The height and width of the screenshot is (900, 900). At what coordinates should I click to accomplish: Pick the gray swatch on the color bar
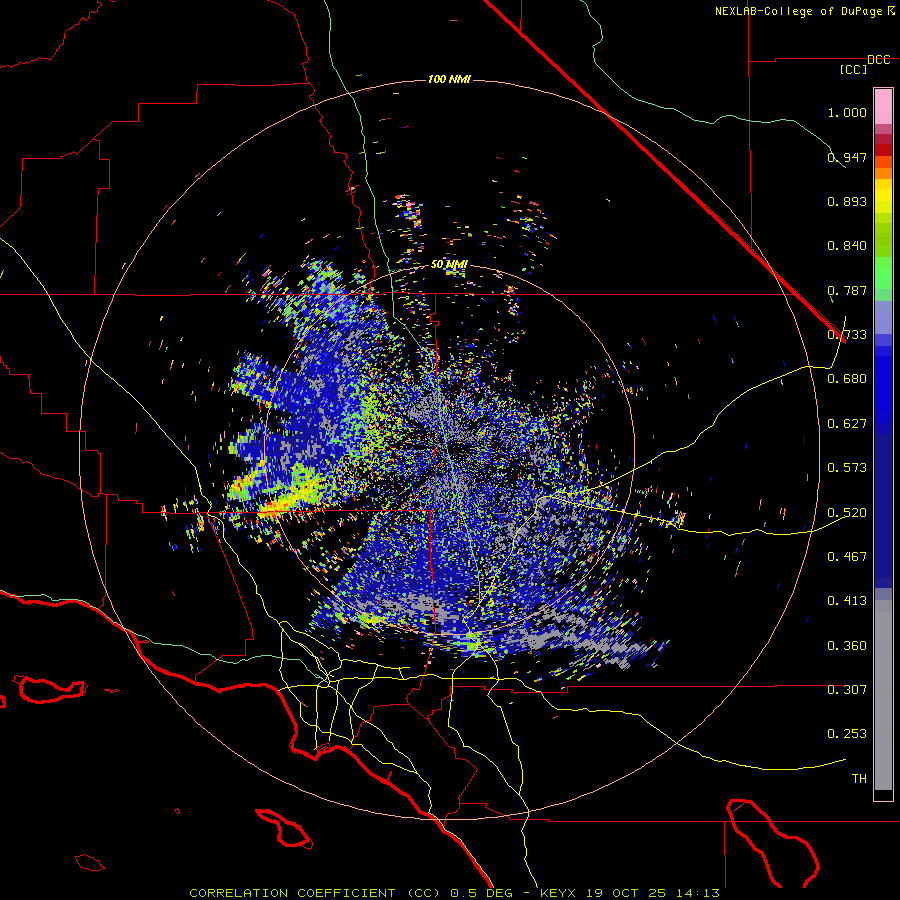tap(883, 695)
